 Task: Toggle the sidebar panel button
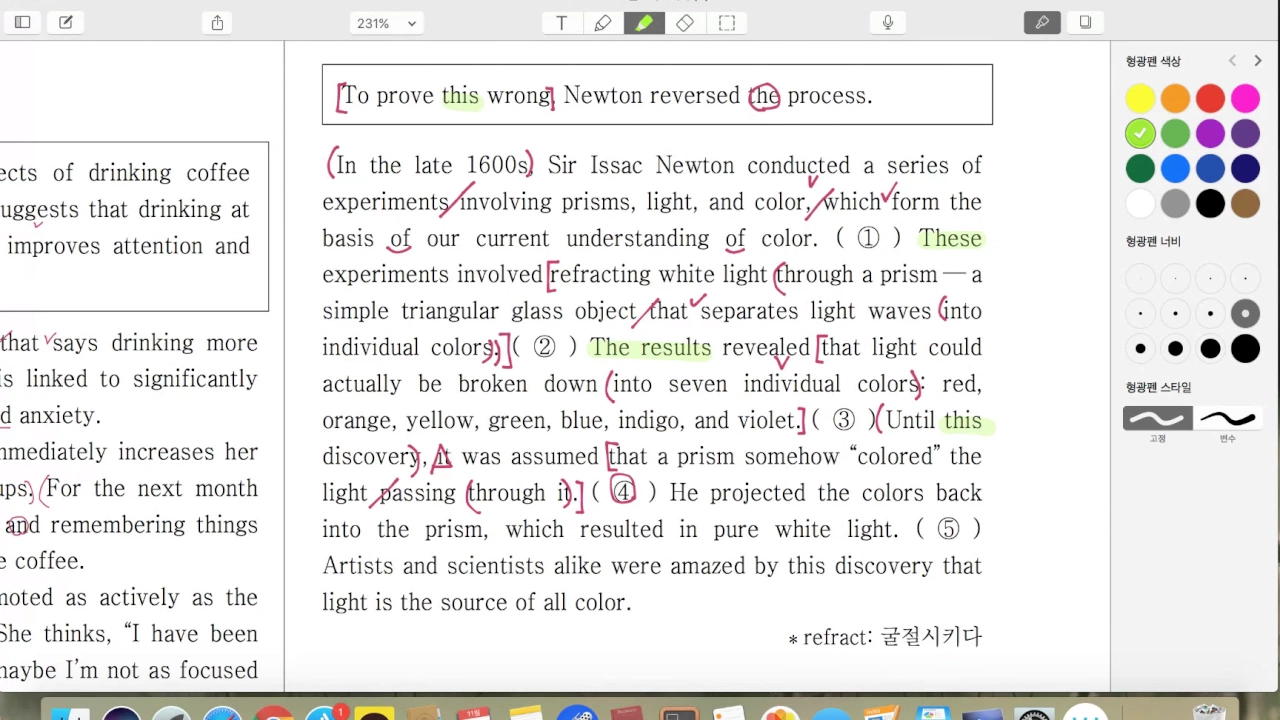[x=22, y=22]
